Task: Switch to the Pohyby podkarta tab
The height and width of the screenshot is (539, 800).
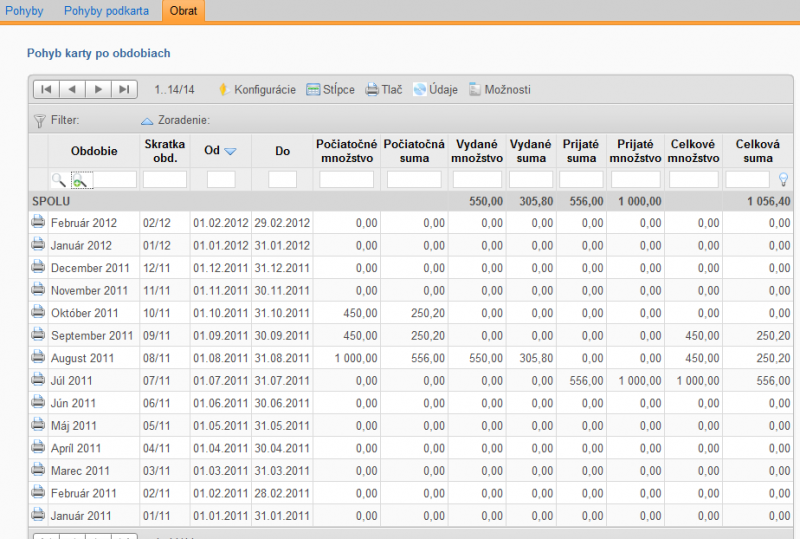Action: 106,11
